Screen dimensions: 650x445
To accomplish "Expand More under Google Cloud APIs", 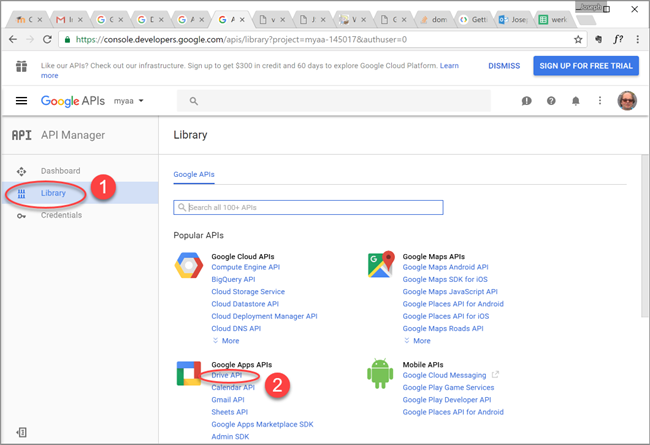I will tap(226, 340).
